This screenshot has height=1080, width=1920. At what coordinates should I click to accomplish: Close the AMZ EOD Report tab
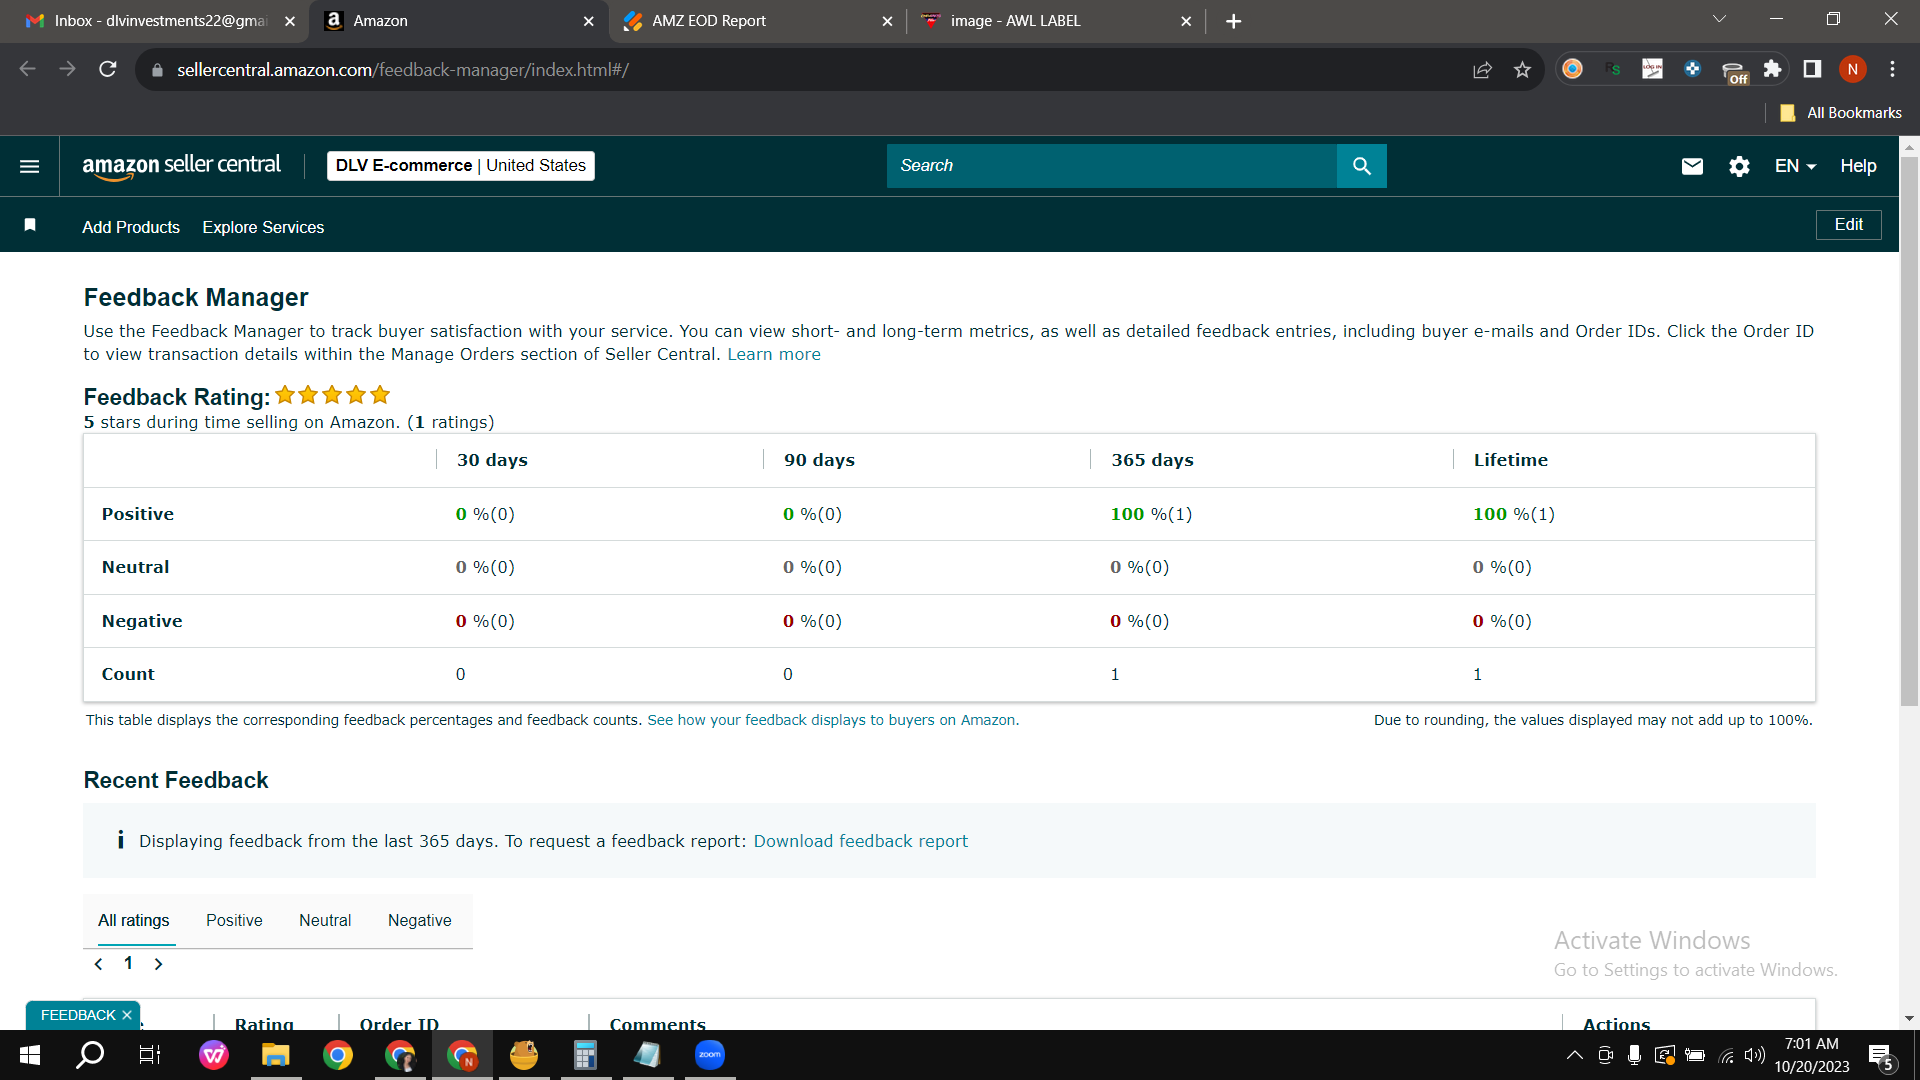tap(886, 21)
